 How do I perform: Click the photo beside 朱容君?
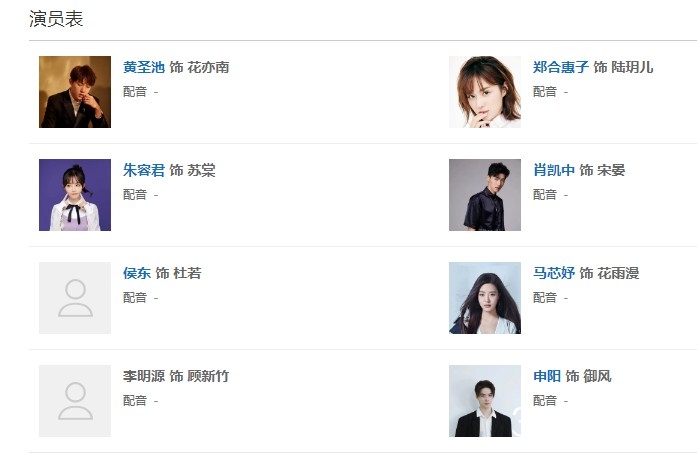tap(75, 195)
